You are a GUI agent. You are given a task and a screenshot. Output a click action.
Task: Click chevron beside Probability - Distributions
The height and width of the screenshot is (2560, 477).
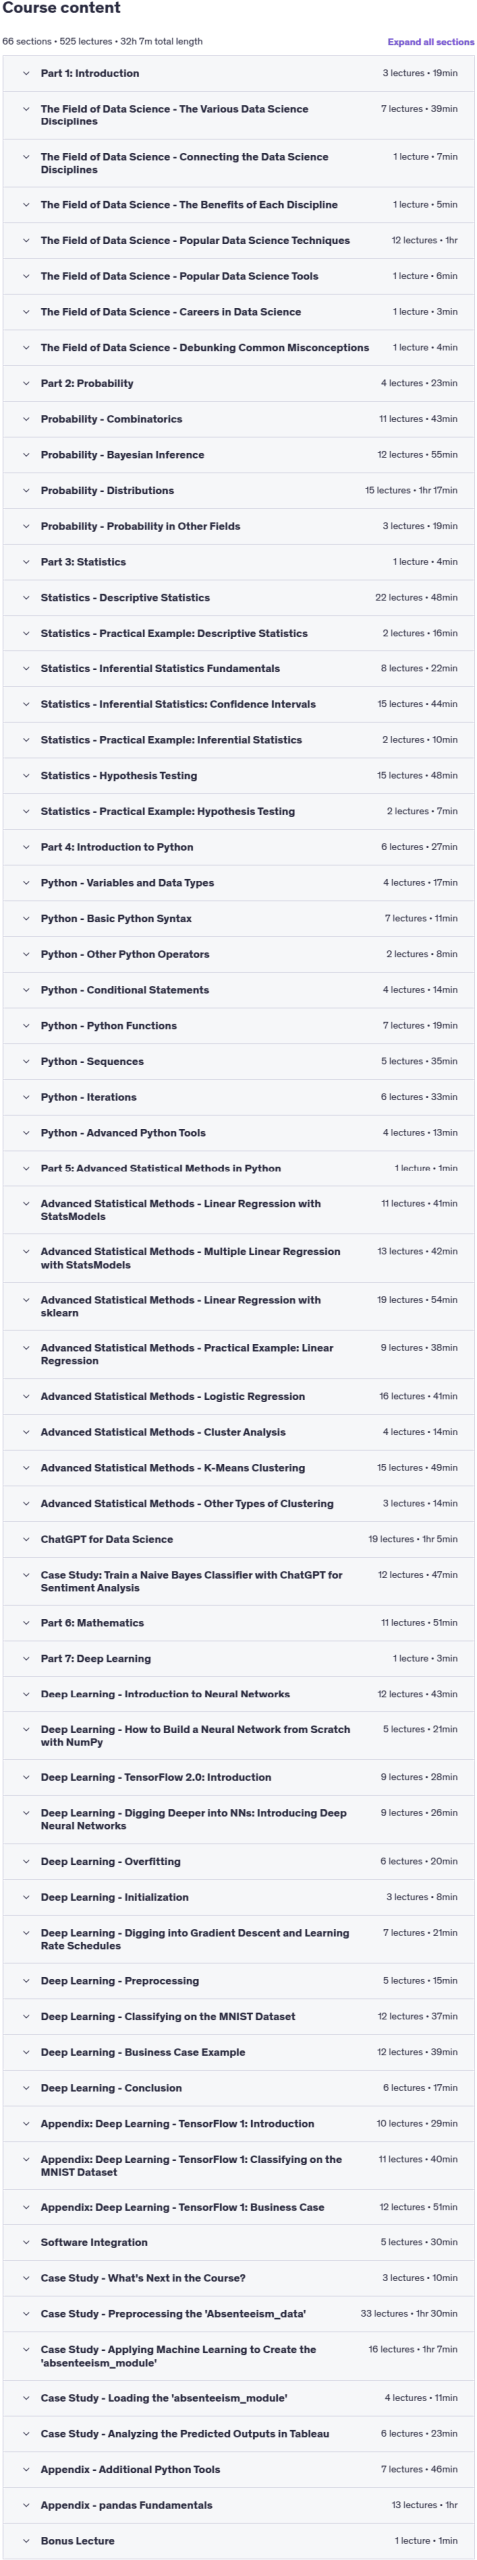click(26, 491)
